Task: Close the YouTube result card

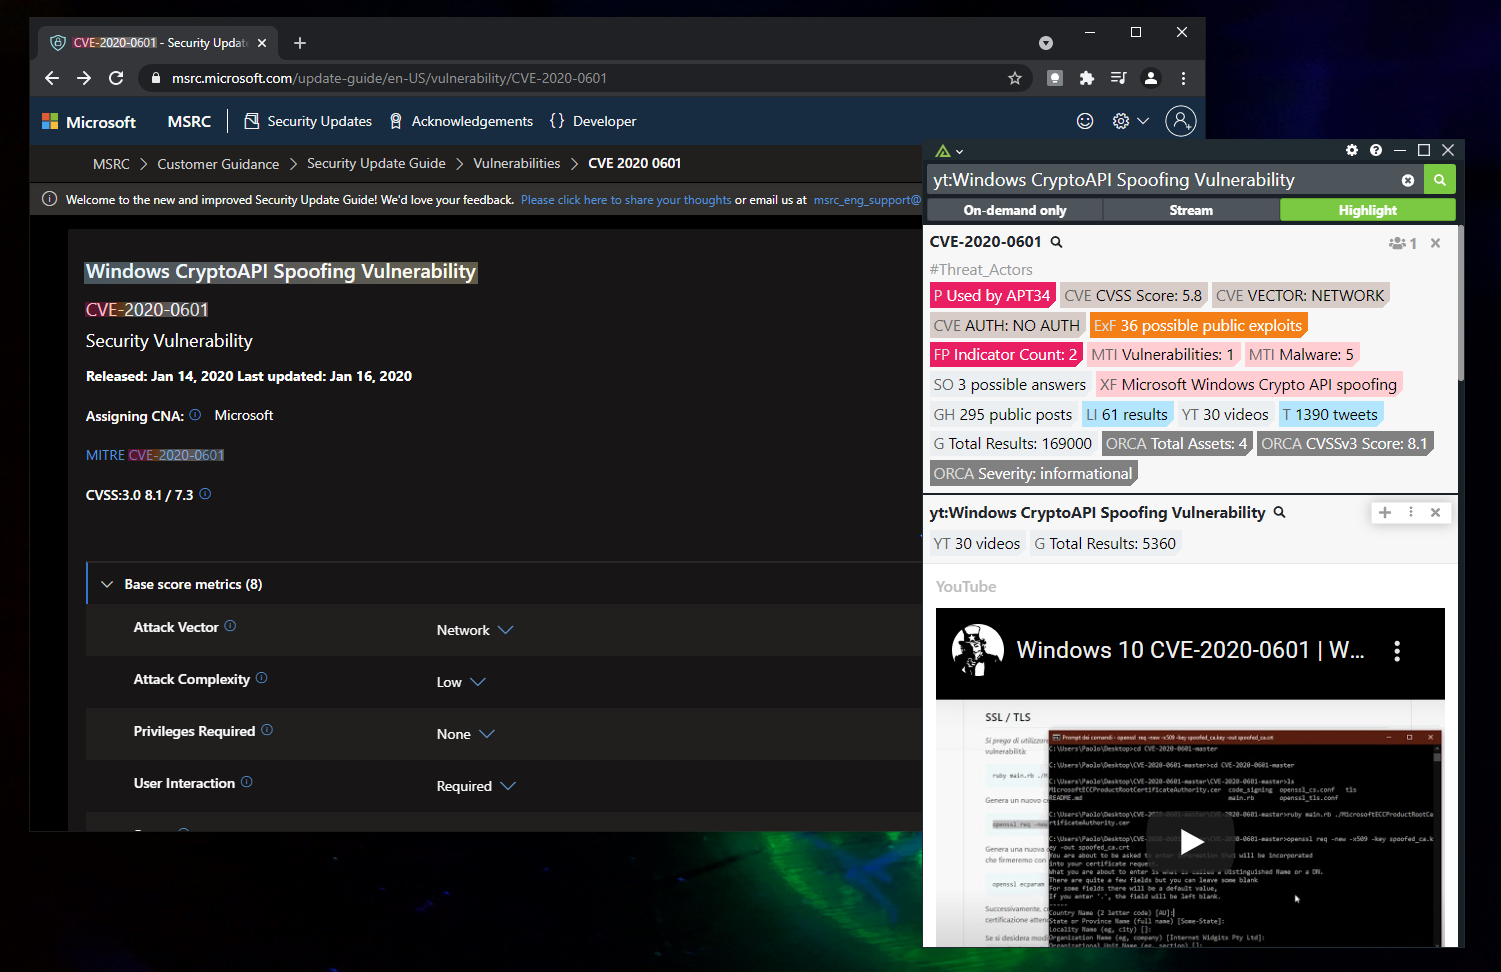Action: pos(1435,512)
